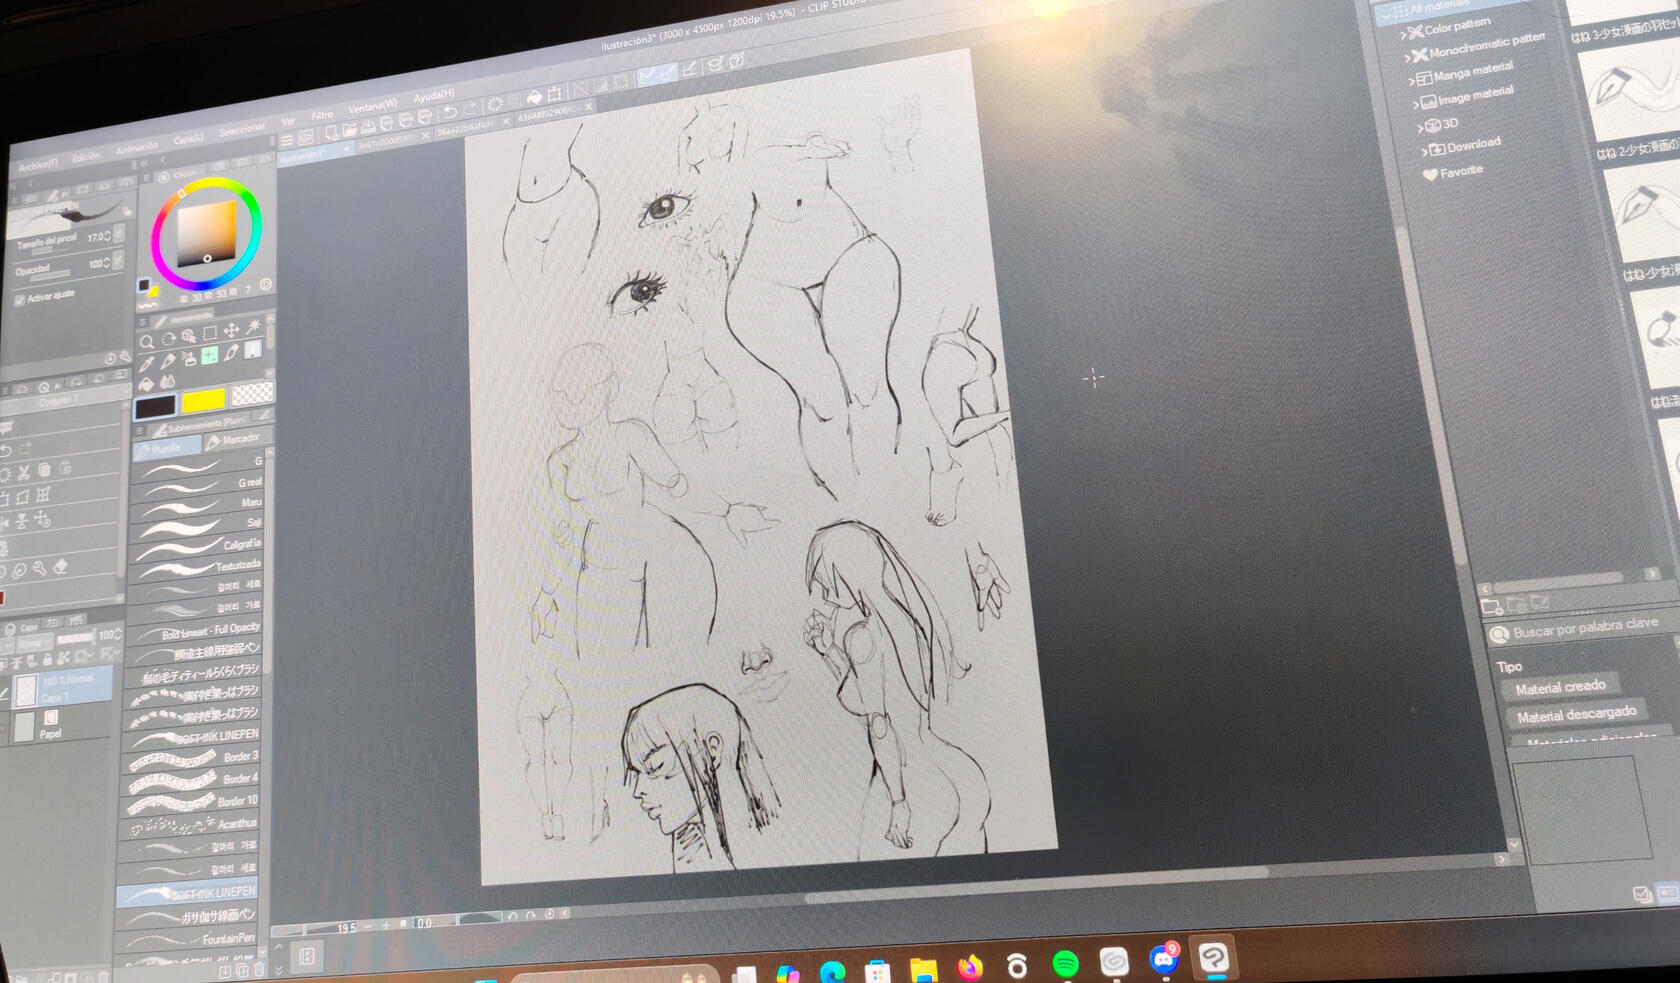Switch to the Marcador sub tool tab
The image size is (1680, 983).
coord(238,439)
